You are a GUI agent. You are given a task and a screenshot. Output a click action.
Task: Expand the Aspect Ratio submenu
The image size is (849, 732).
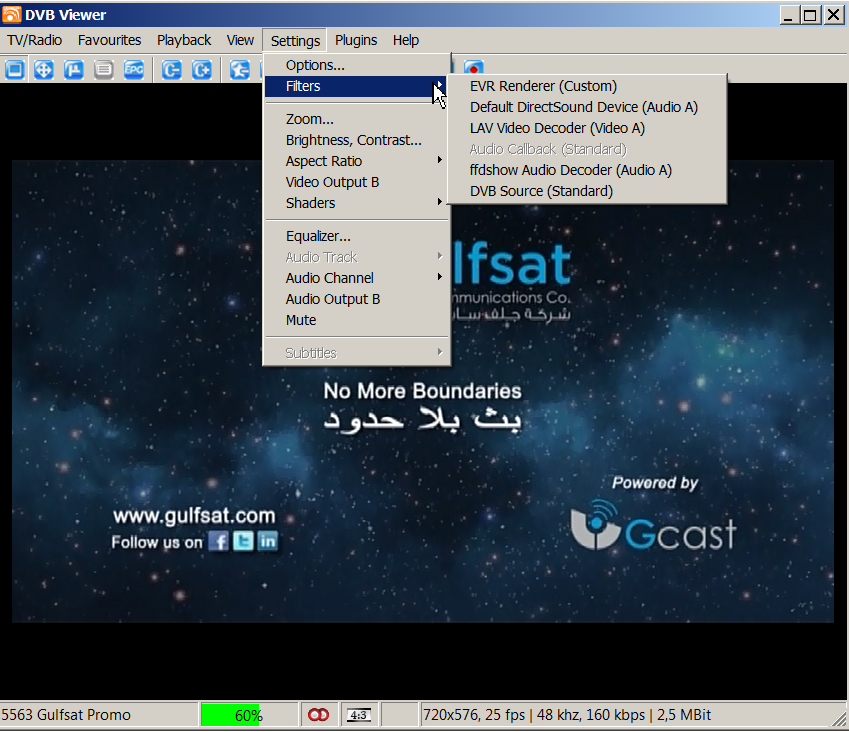[x=324, y=161]
